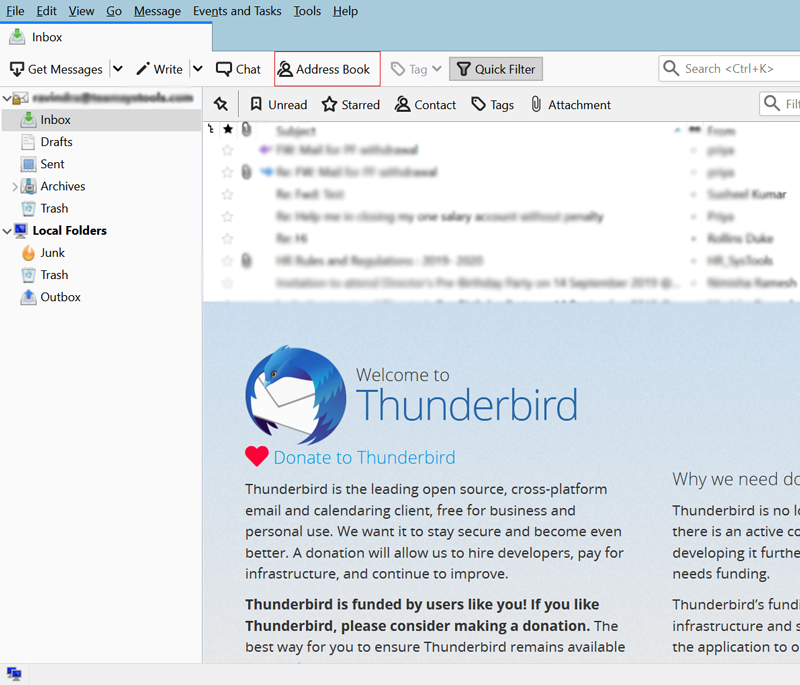The image size is (800, 685).
Task: Switch to the Inbox tab
Action: point(106,37)
